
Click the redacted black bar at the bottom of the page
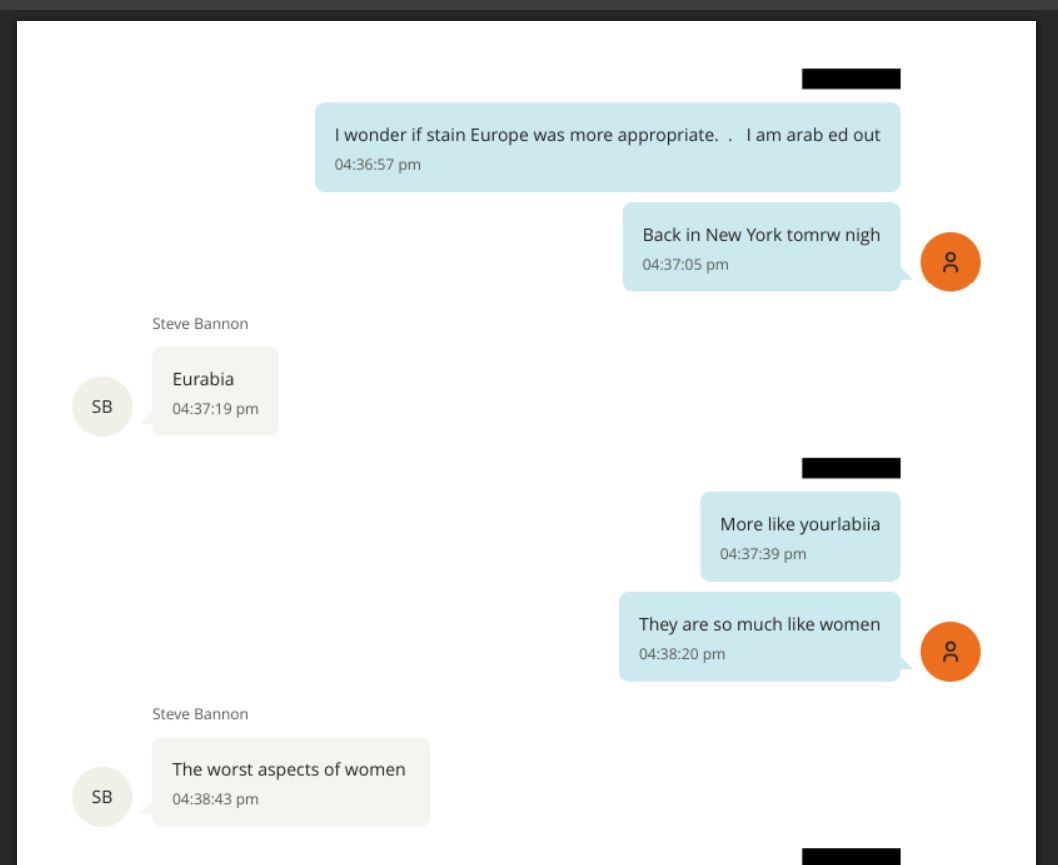(851, 857)
